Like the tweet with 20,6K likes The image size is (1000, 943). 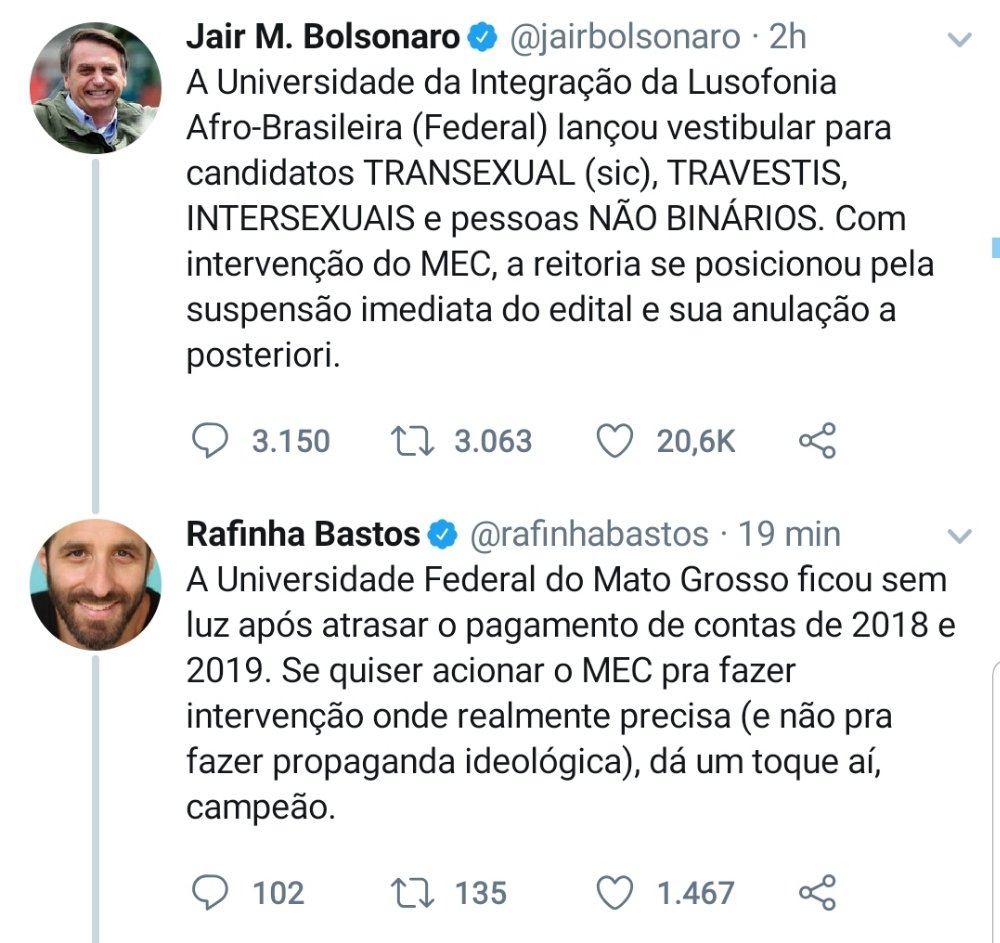pyautogui.click(x=615, y=440)
